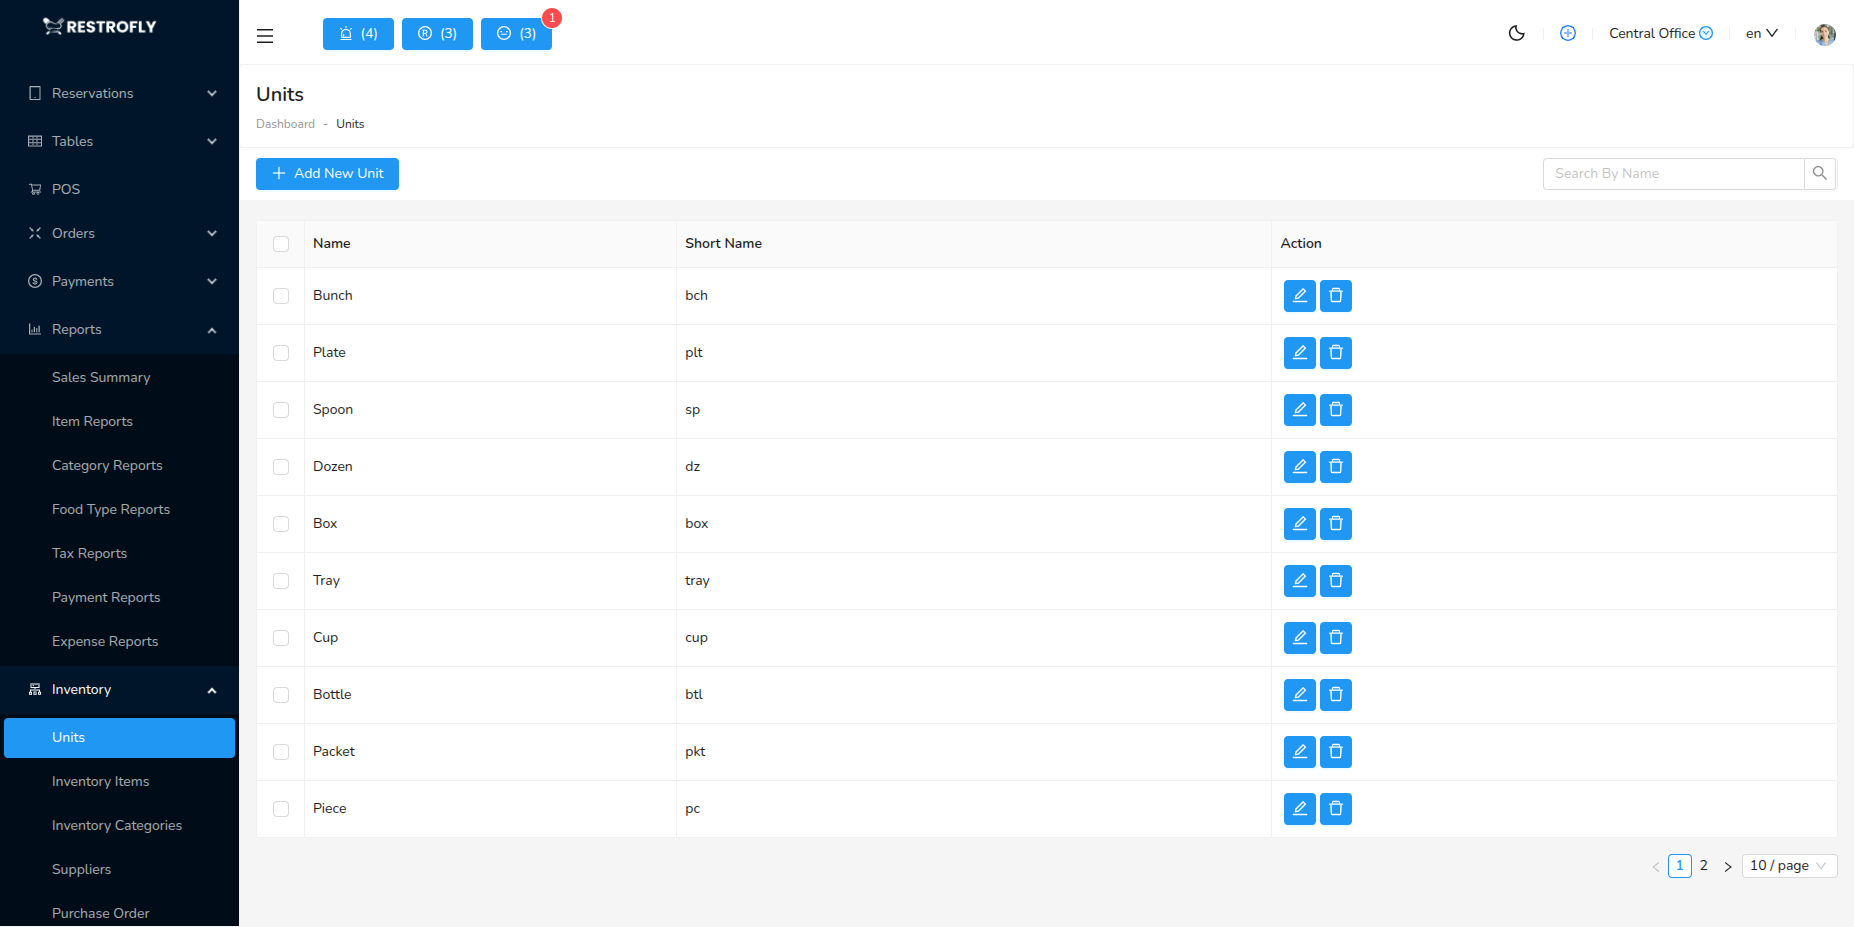Click the search magnifier icon
Image resolution: width=1854 pixels, height=927 pixels.
point(1819,173)
